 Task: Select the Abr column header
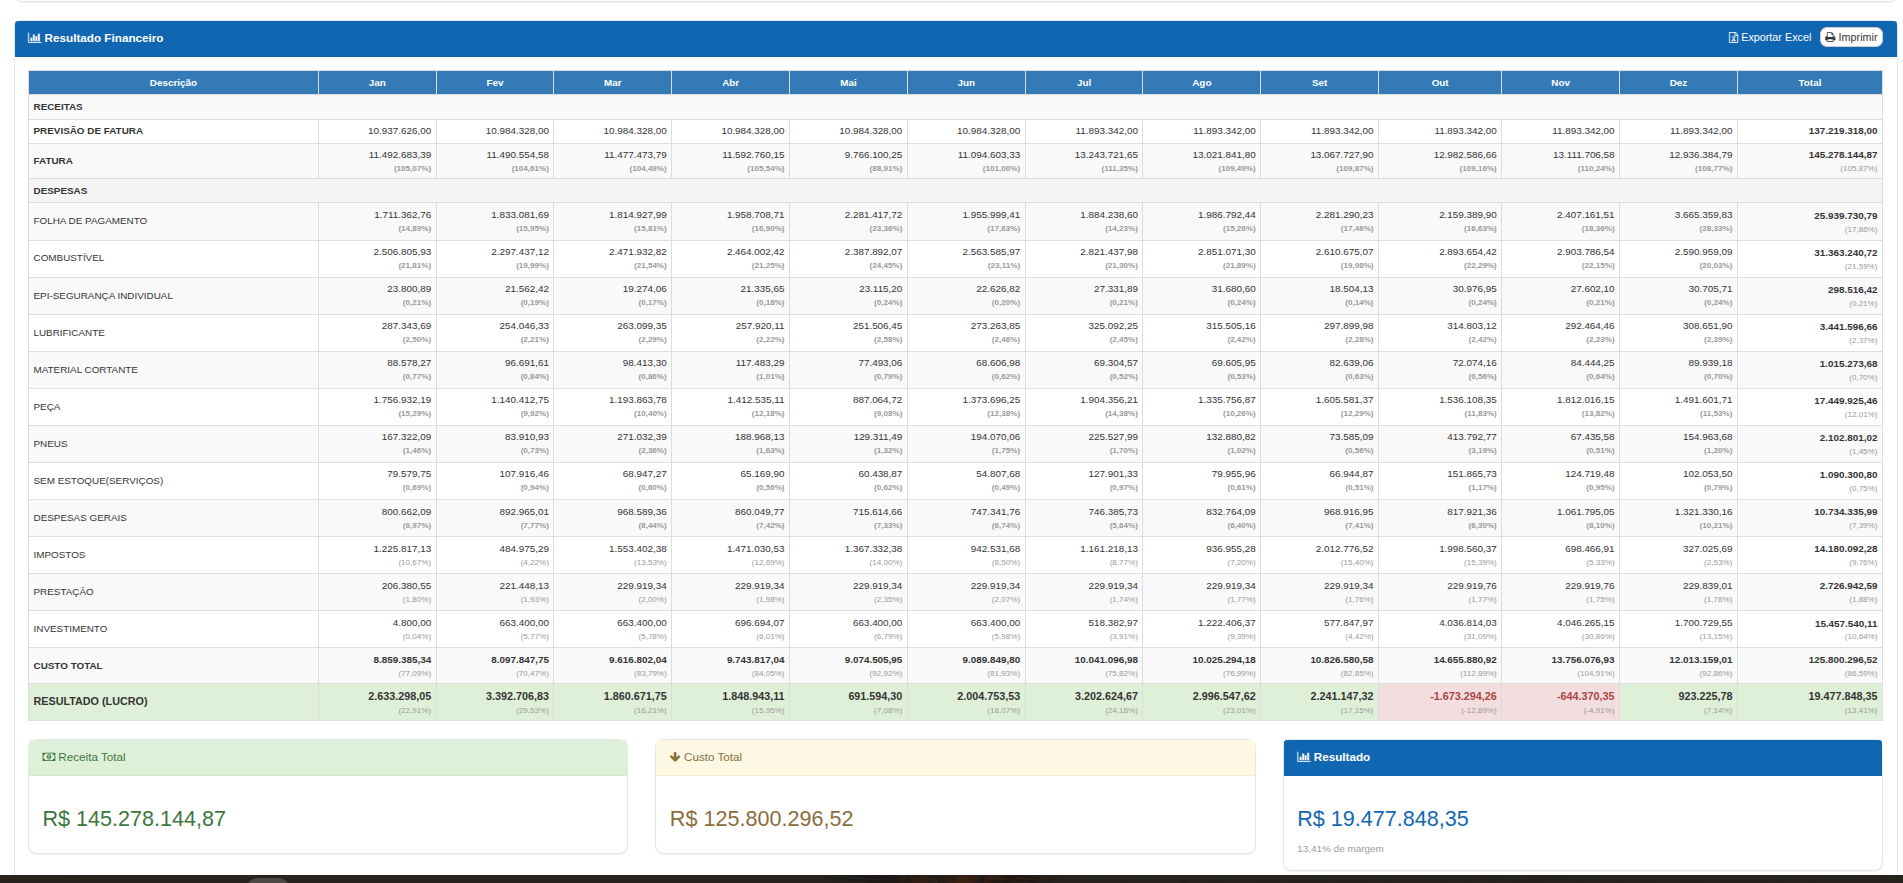pos(731,83)
